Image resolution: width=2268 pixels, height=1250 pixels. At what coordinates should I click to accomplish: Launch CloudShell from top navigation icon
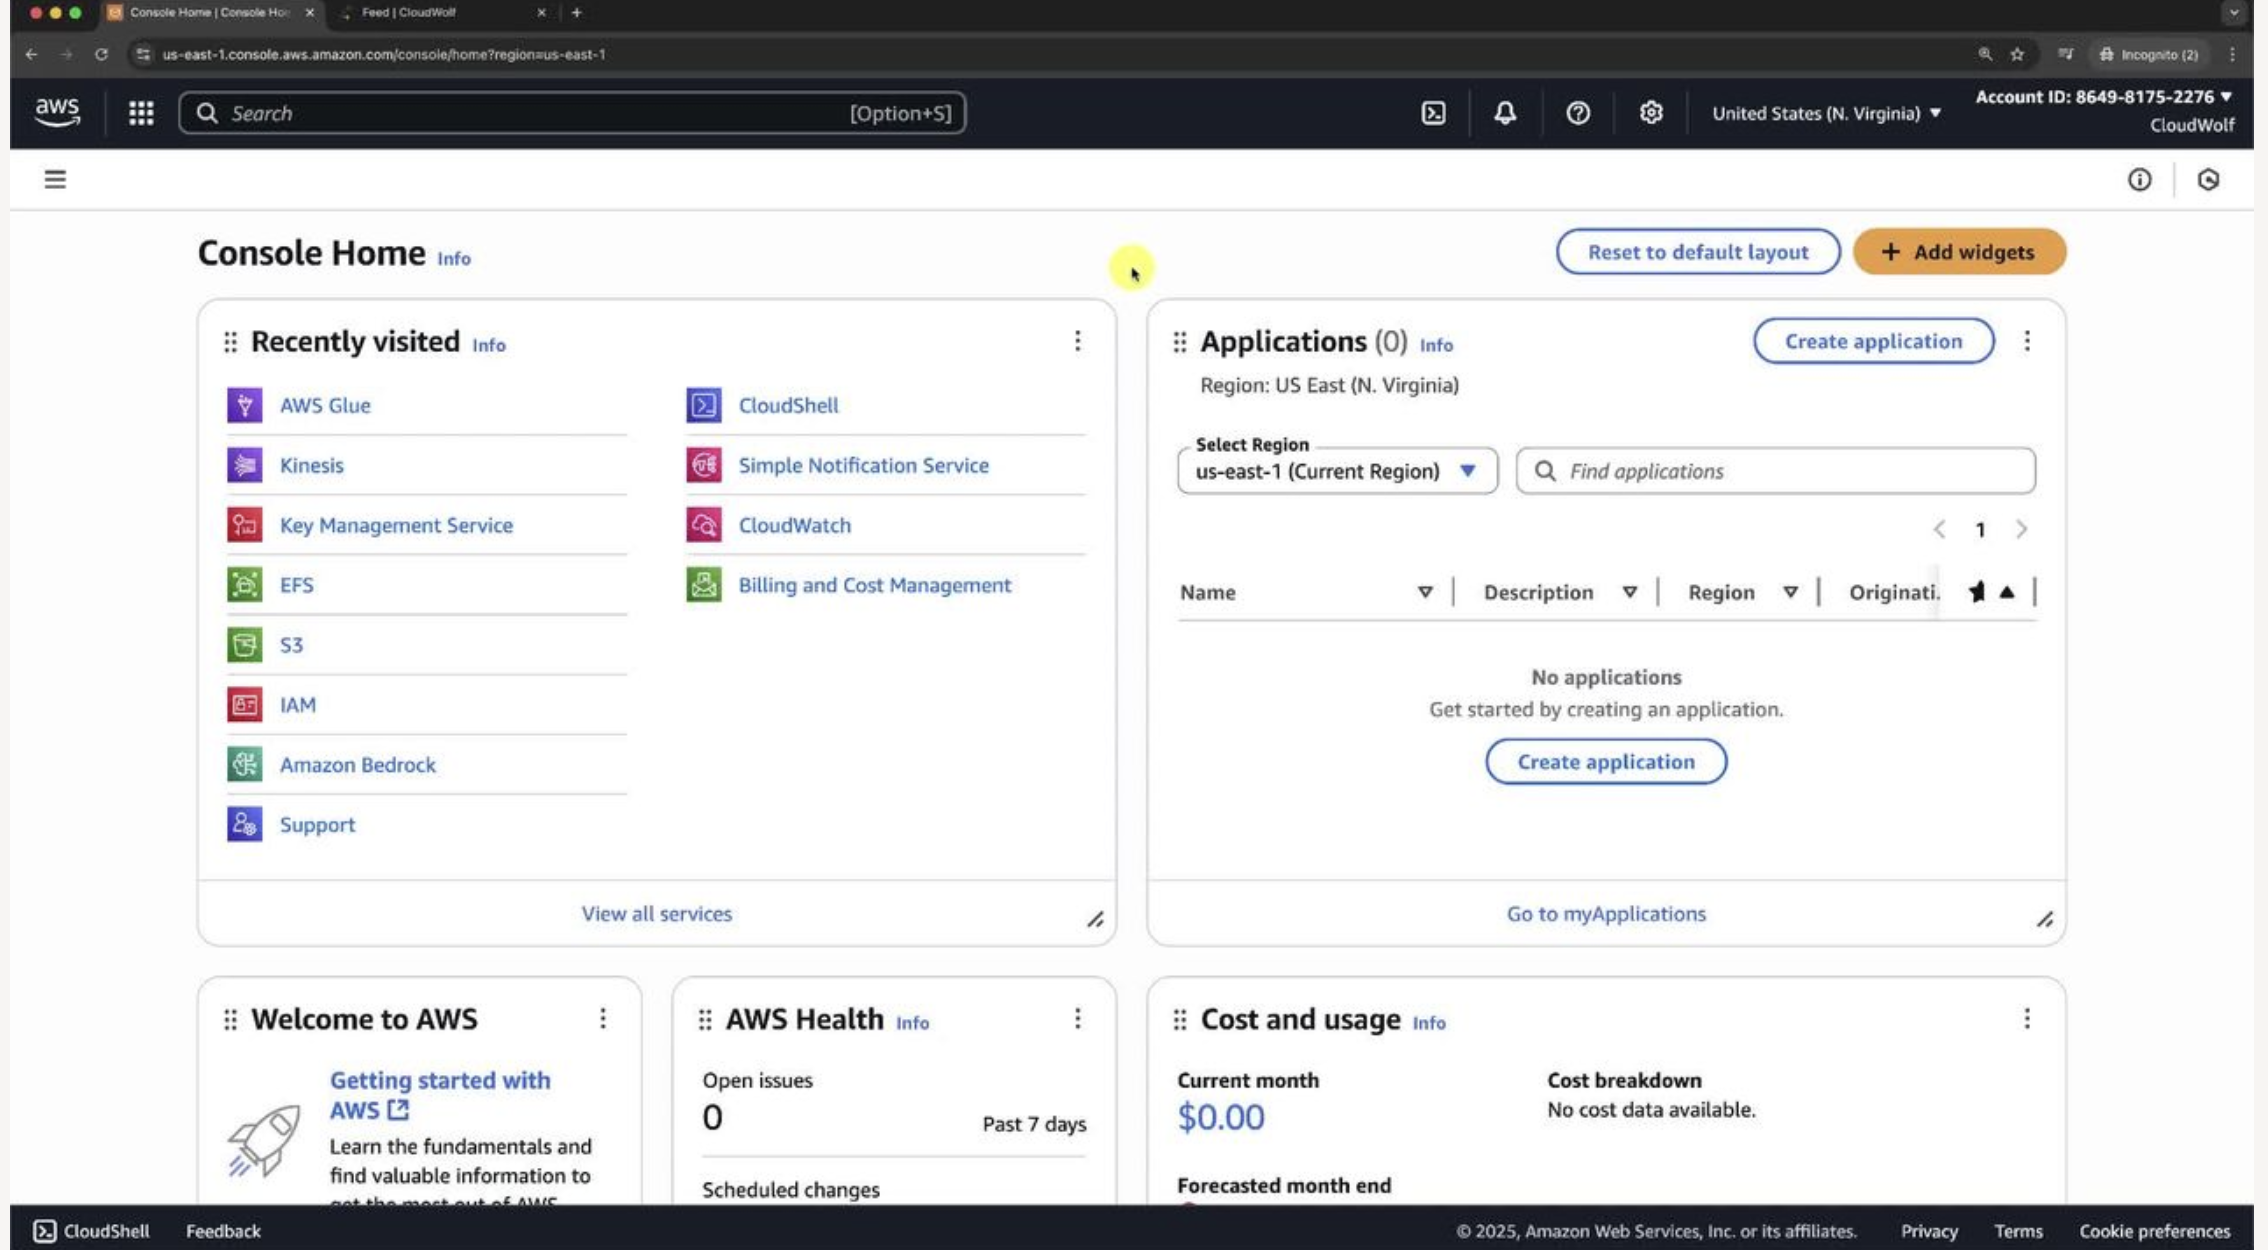(1433, 113)
